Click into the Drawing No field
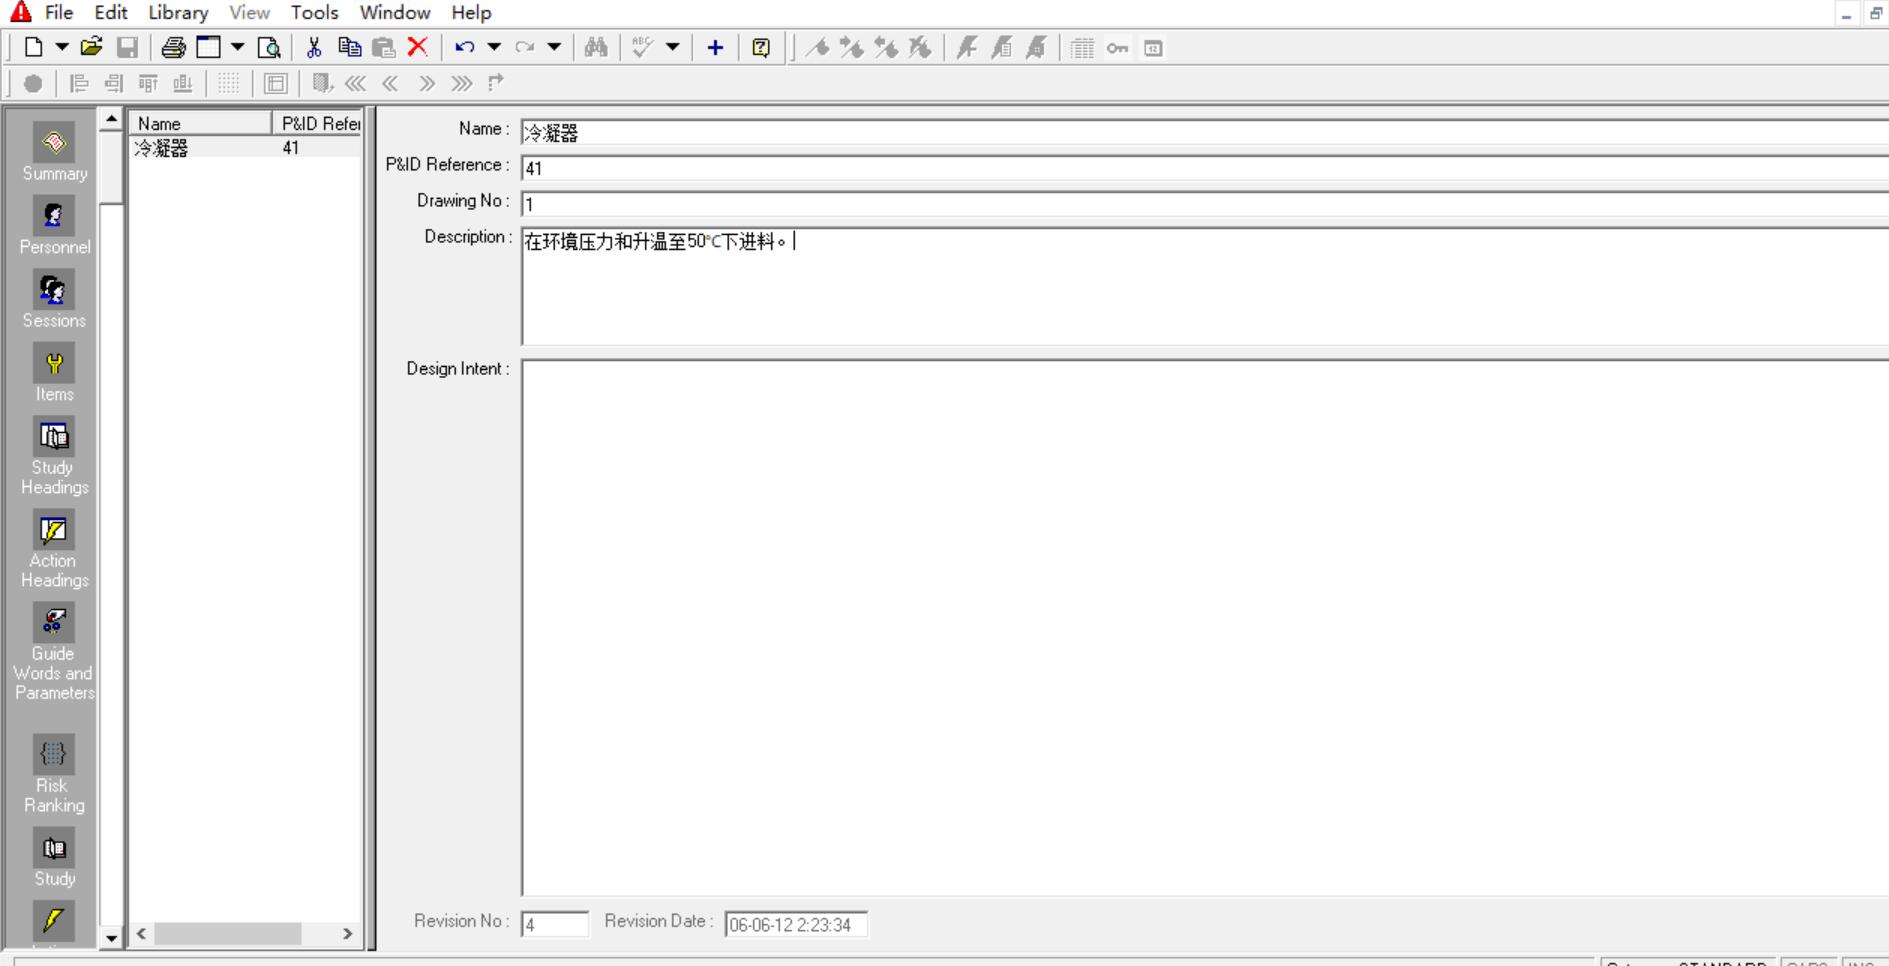The image size is (1889, 966). (1204, 204)
